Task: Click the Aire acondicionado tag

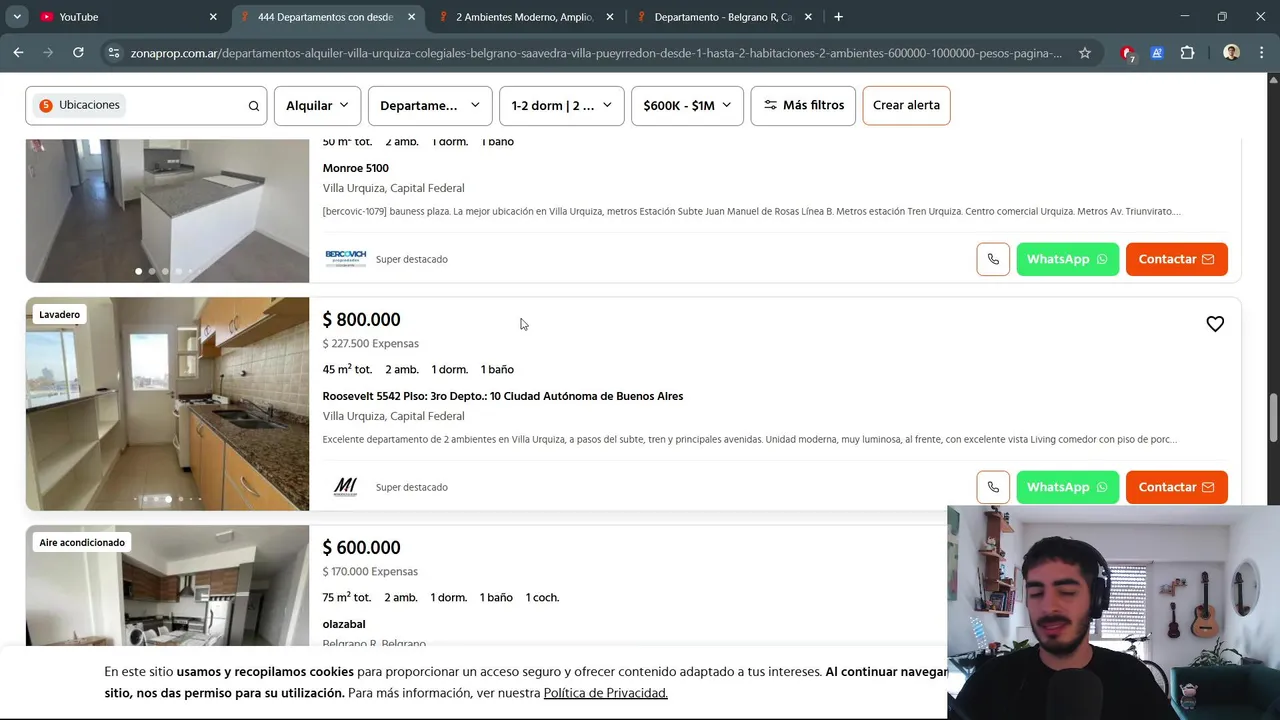Action: click(x=82, y=542)
